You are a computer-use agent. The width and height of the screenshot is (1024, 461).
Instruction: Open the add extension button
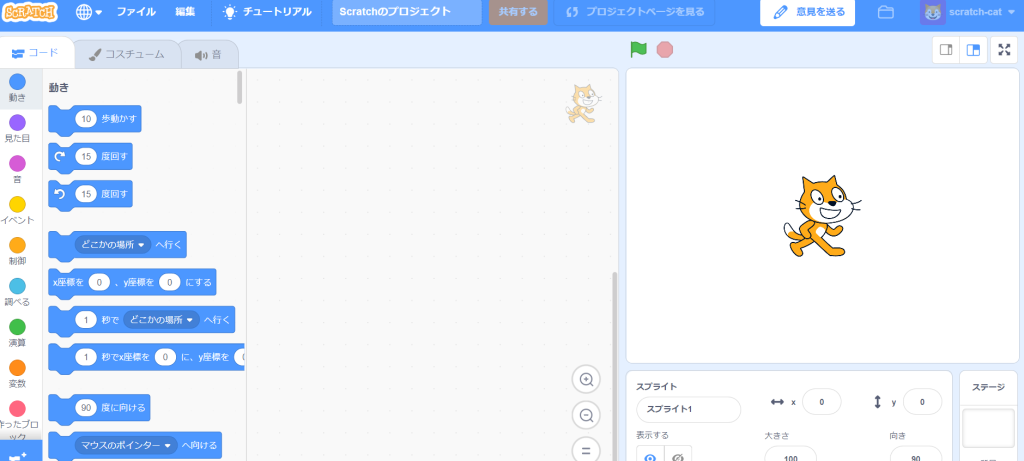tap(21, 452)
